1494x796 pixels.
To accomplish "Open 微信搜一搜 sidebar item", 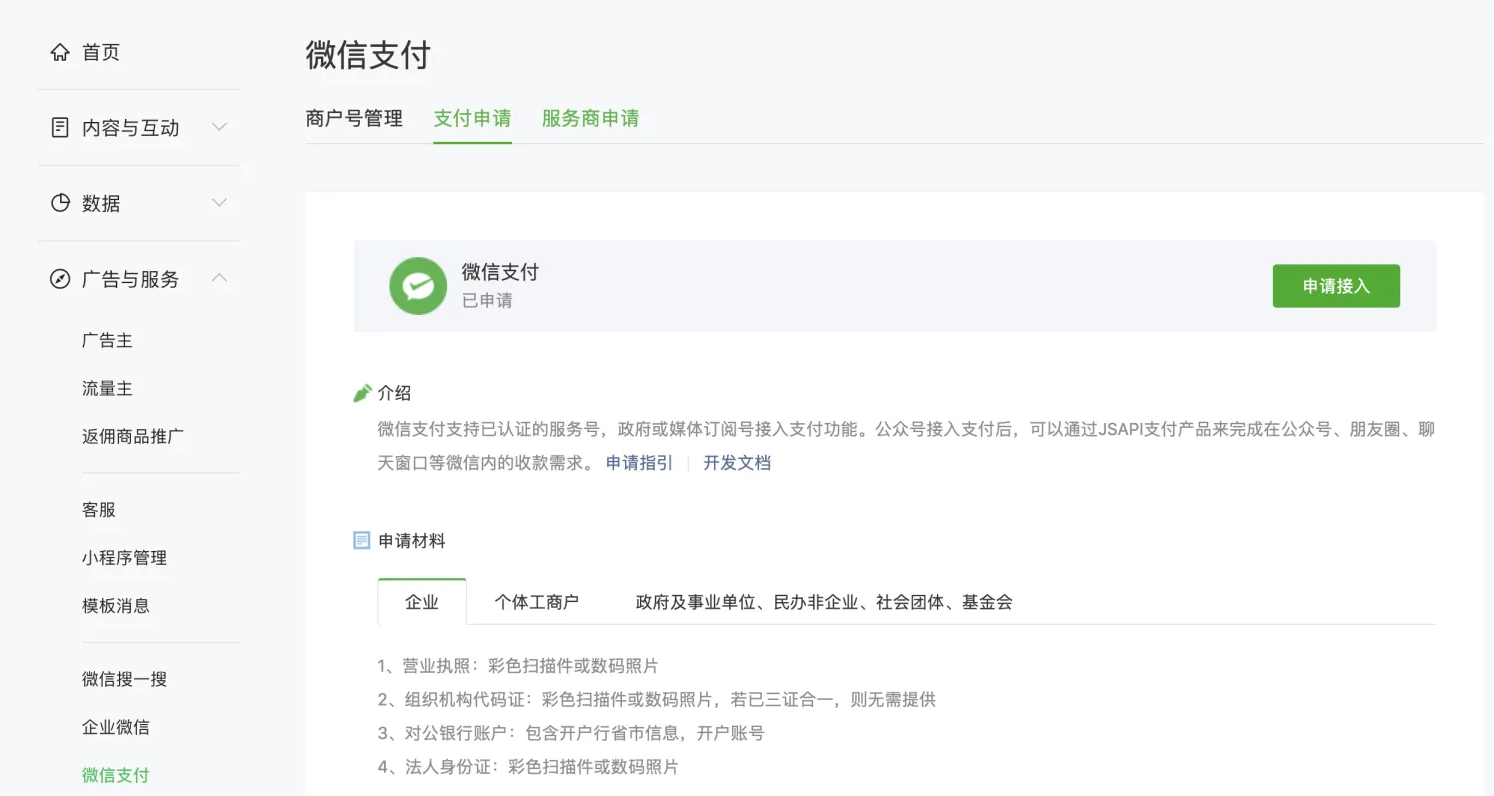I will tap(124, 680).
